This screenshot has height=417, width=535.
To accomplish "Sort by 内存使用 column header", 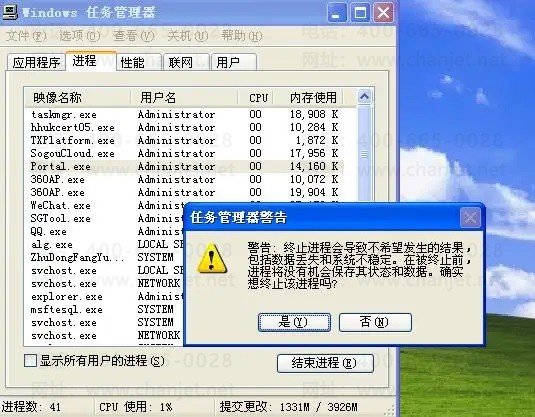I will pyautogui.click(x=308, y=98).
